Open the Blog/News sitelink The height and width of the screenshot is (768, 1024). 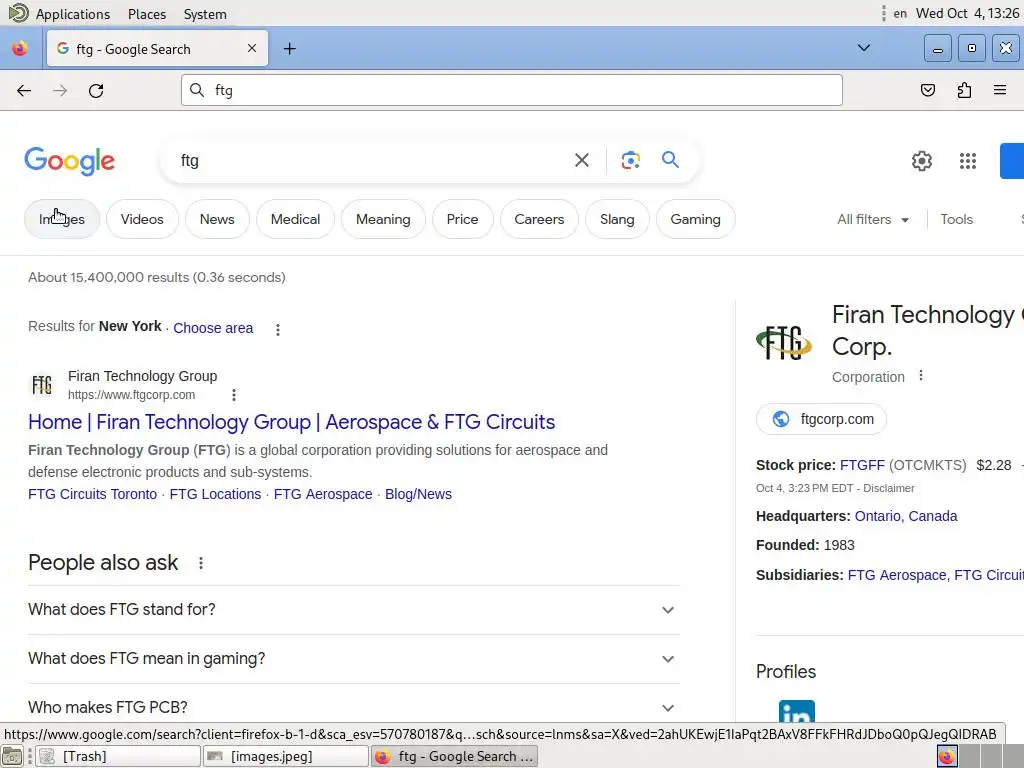point(418,494)
